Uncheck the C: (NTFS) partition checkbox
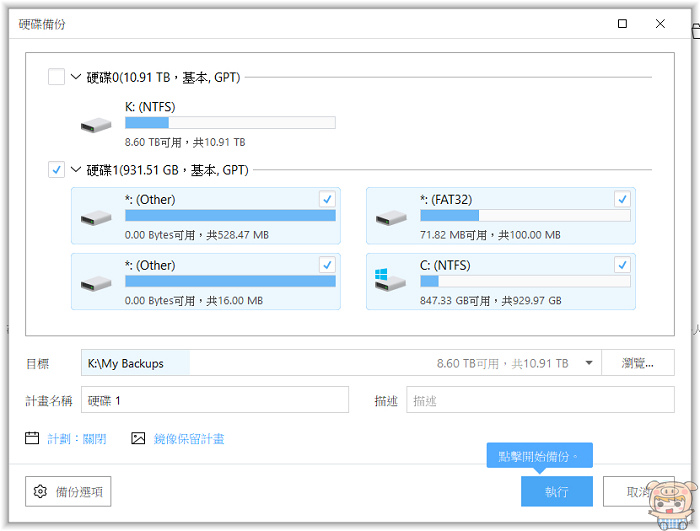Image resolution: width=700 pixels, height=531 pixels. click(622, 265)
